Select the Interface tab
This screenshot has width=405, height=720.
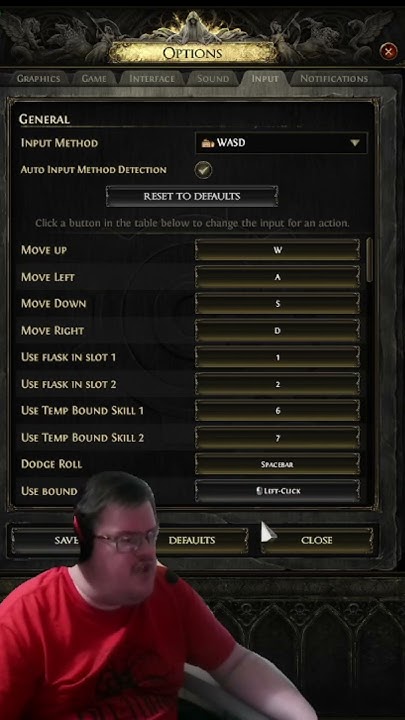click(152, 79)
